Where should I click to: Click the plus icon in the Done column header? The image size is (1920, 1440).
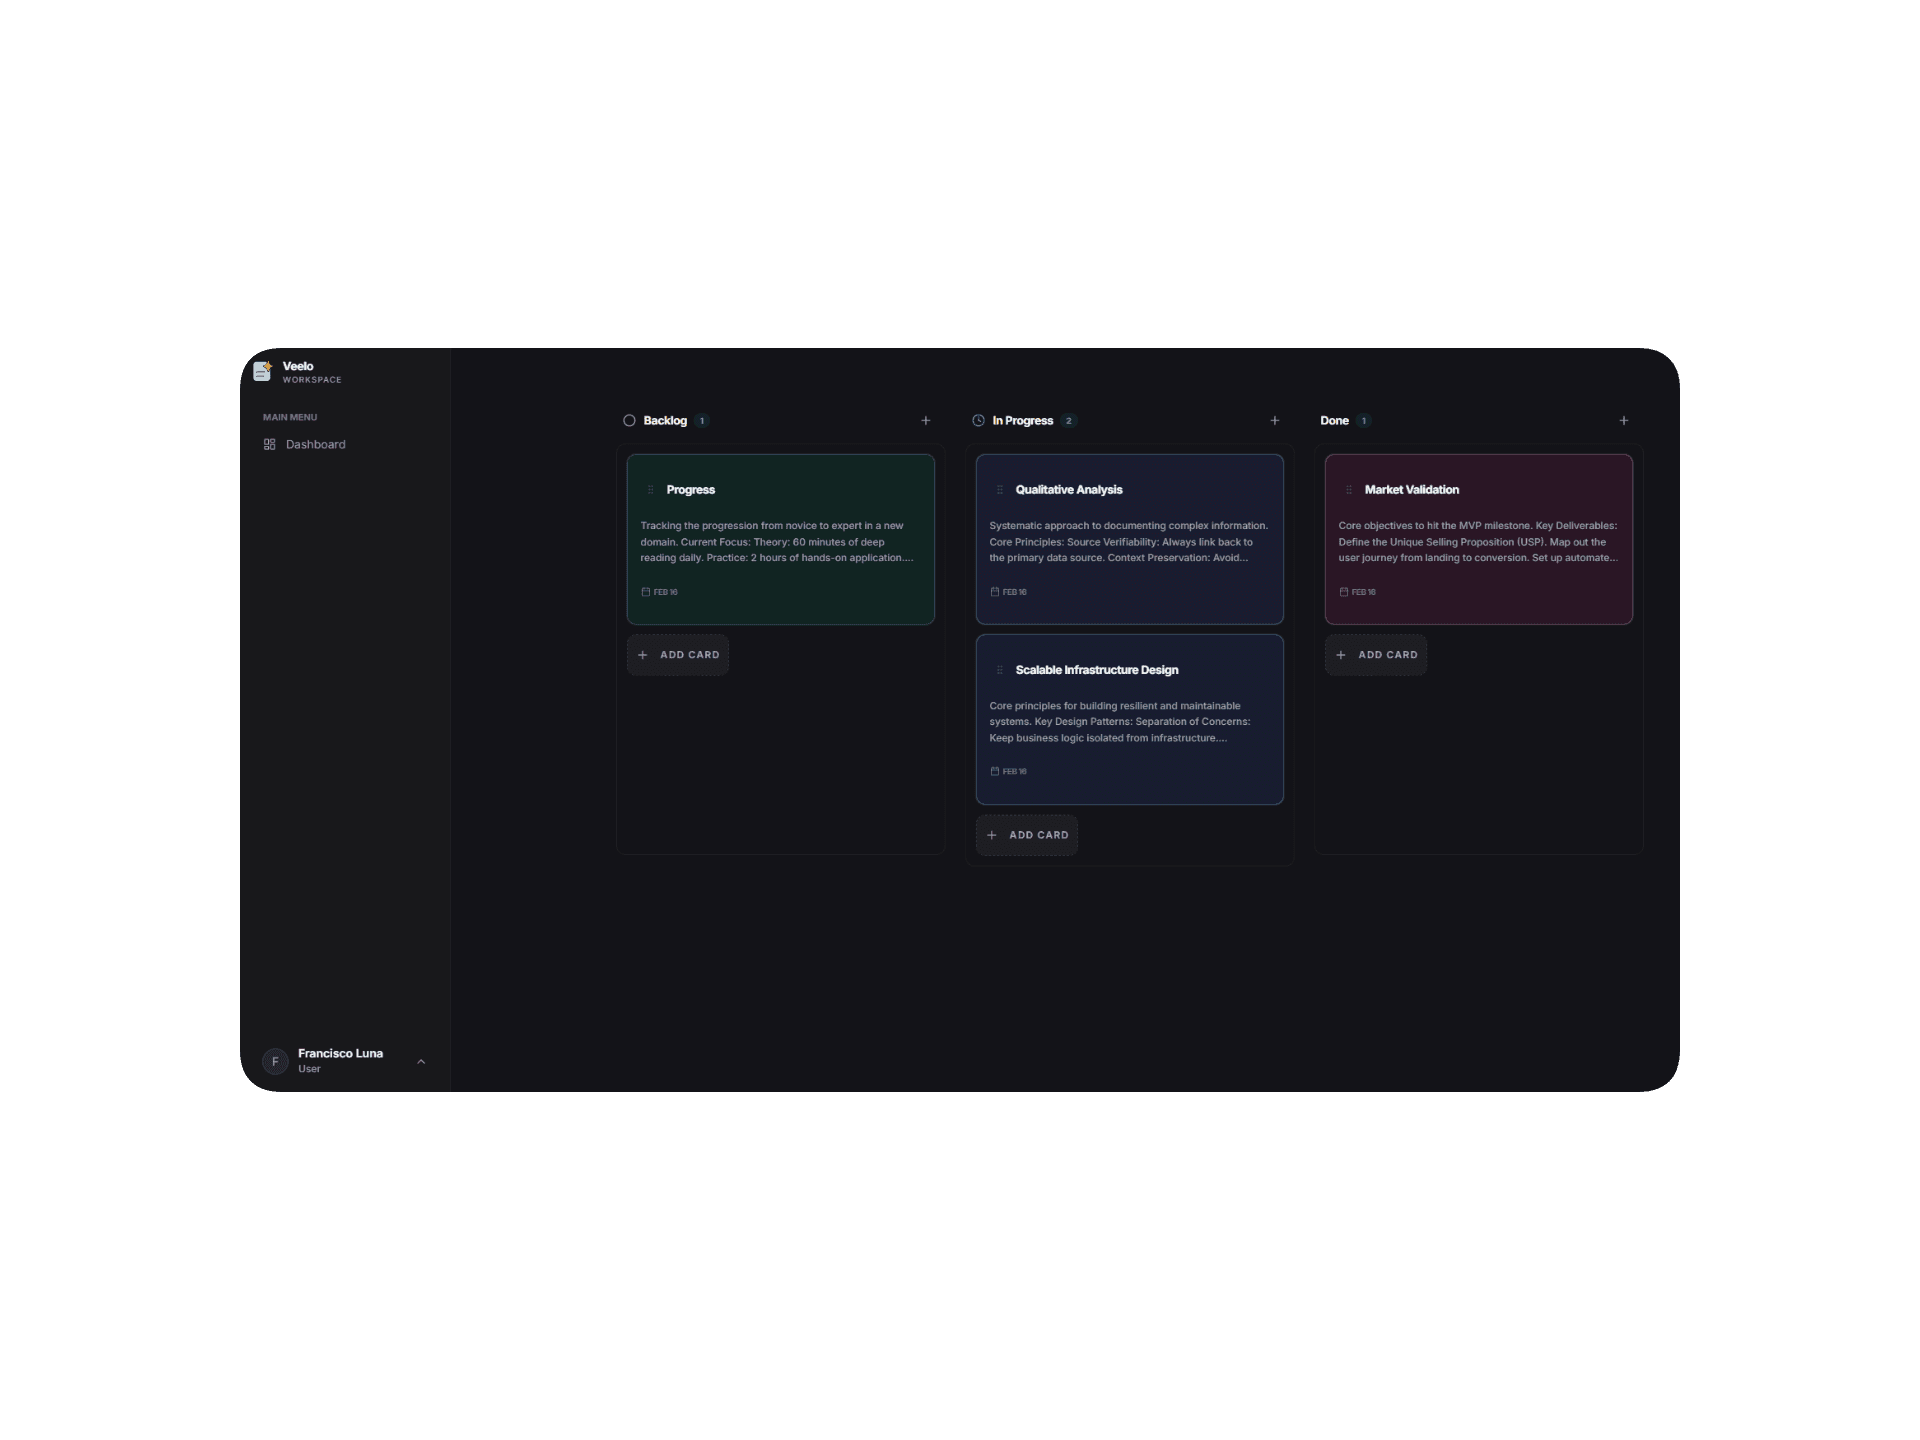pyautogui.click(x=1623, y=421)
